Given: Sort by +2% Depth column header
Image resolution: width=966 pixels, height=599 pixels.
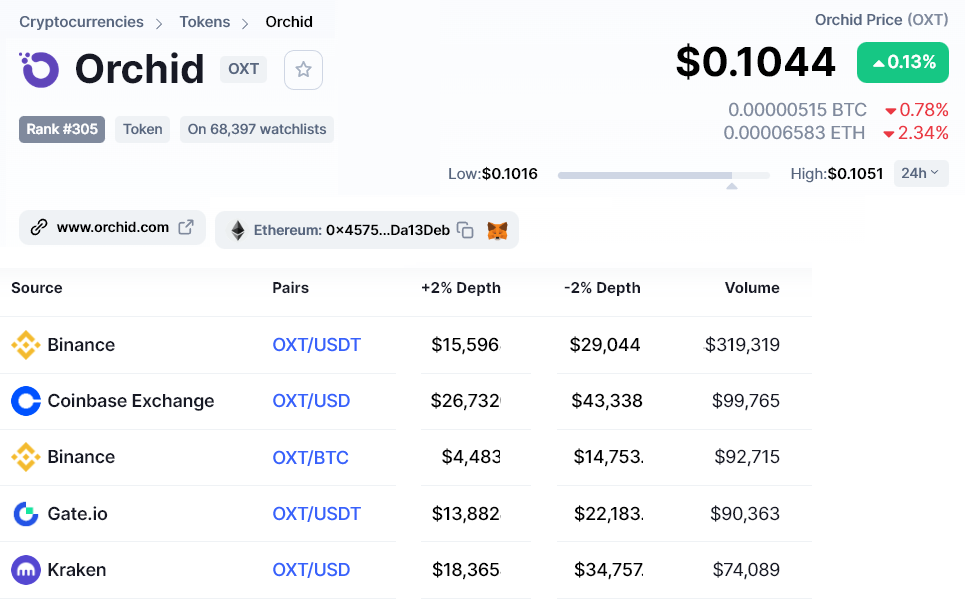Looking at the screenshot, I should point(461,288).
